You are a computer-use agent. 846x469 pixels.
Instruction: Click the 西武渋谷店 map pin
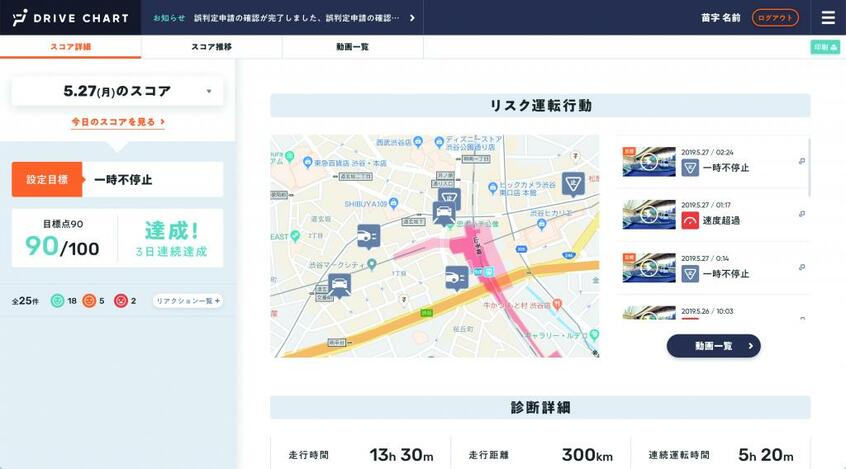click(x=418, y=142)
